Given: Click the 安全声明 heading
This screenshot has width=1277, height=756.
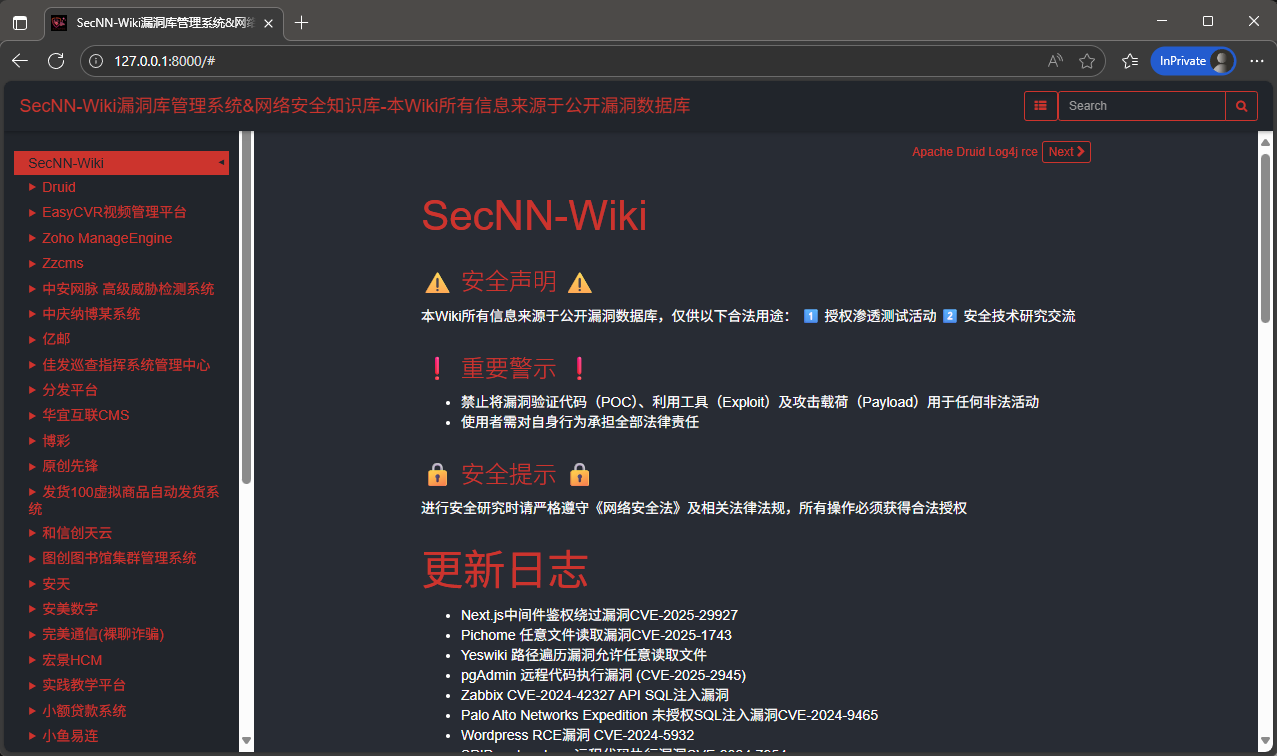Looking at the screenshot, I should (508, 282).
